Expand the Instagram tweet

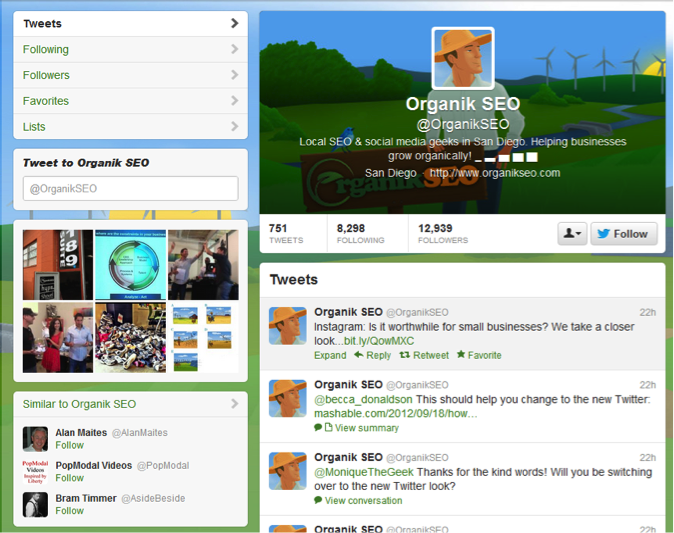330,355
